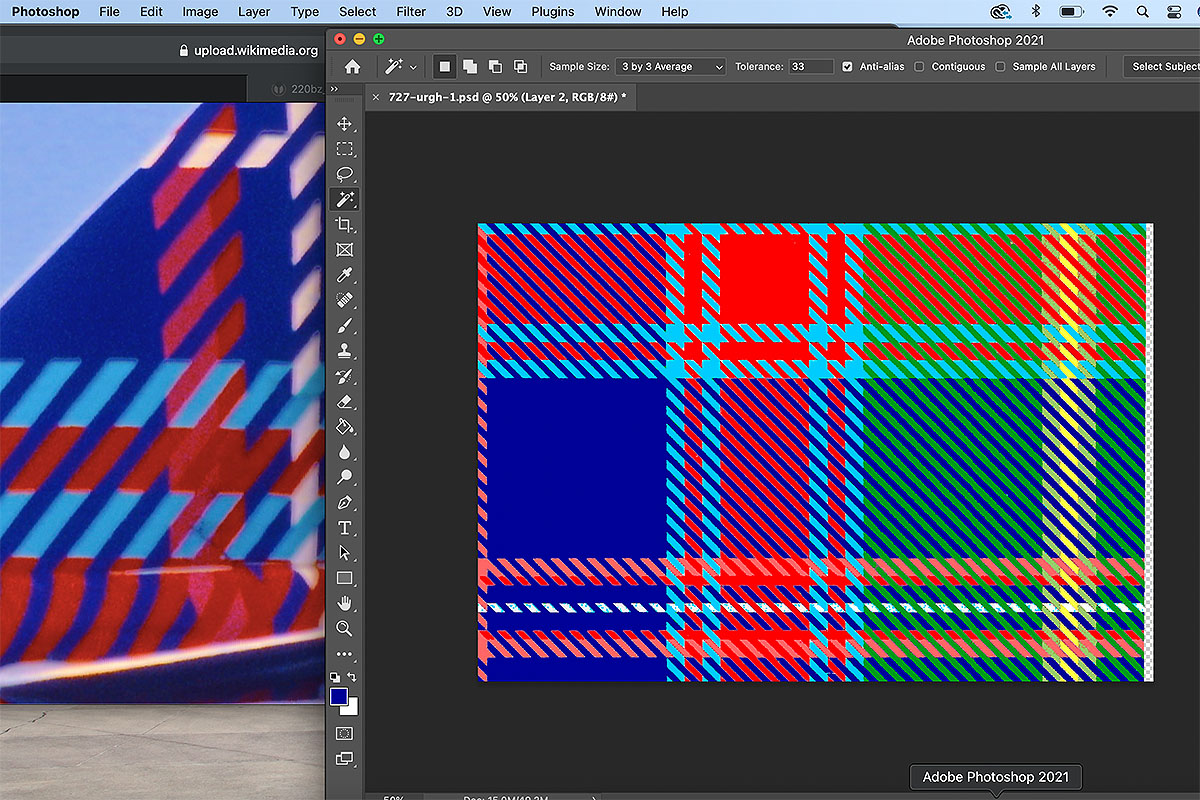Select the Paint Bucket tool

coord(344,427)
